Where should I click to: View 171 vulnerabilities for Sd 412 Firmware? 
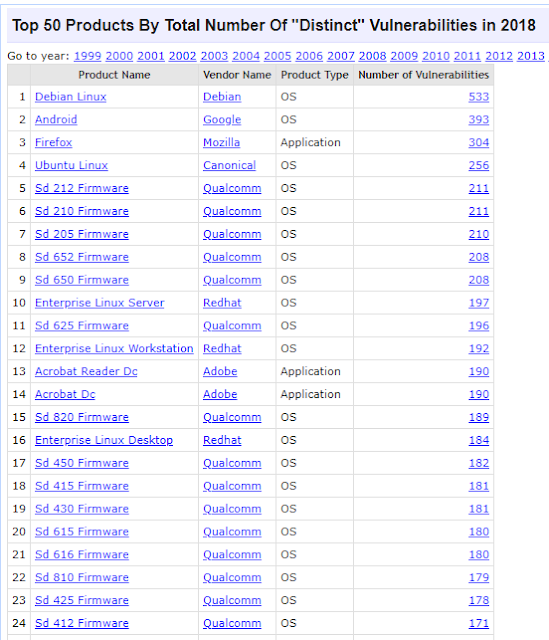click(x=479, y=623)
